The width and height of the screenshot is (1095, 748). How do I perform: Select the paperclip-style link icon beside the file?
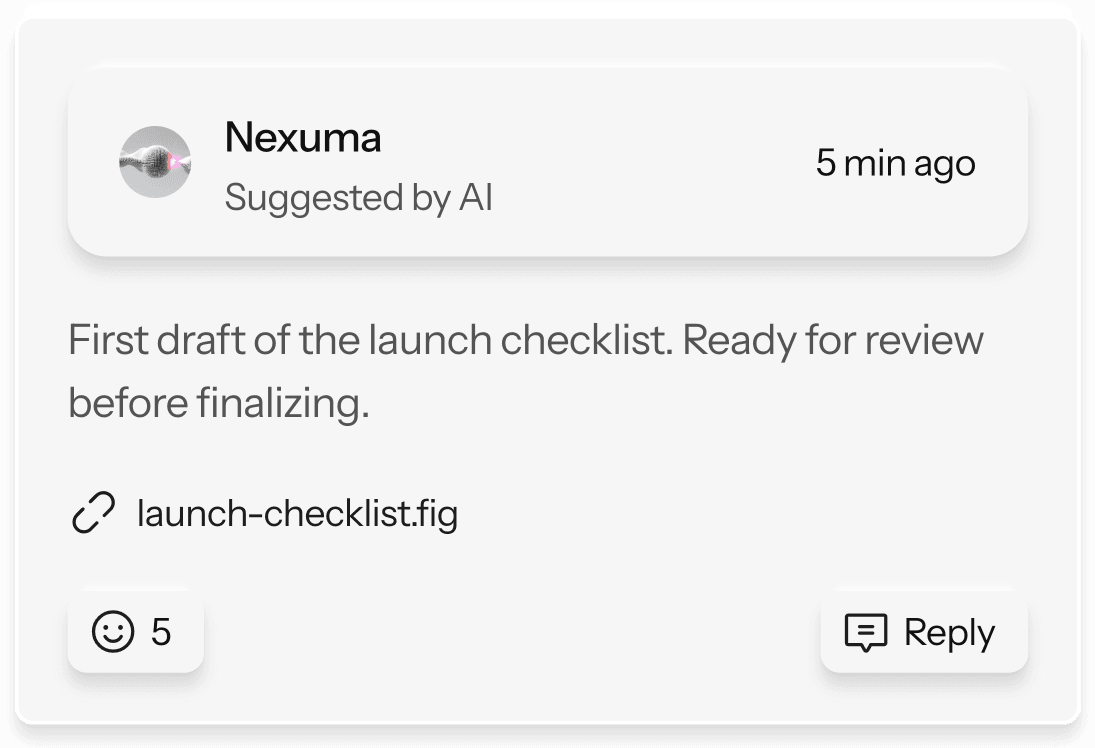tap(93, 513)
